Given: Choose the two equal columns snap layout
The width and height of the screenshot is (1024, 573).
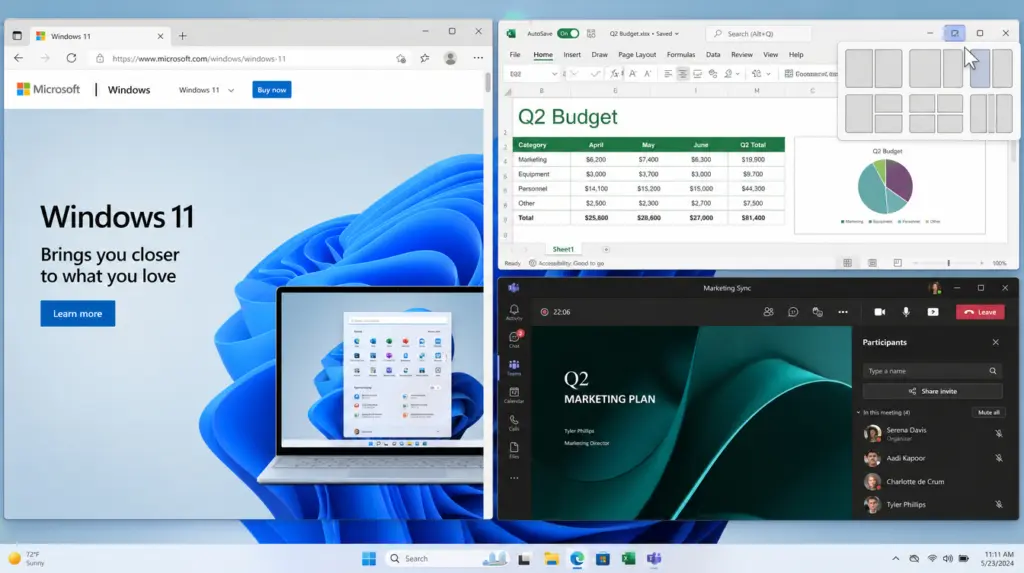Looking at the screenshot, I should click(873, 68).
